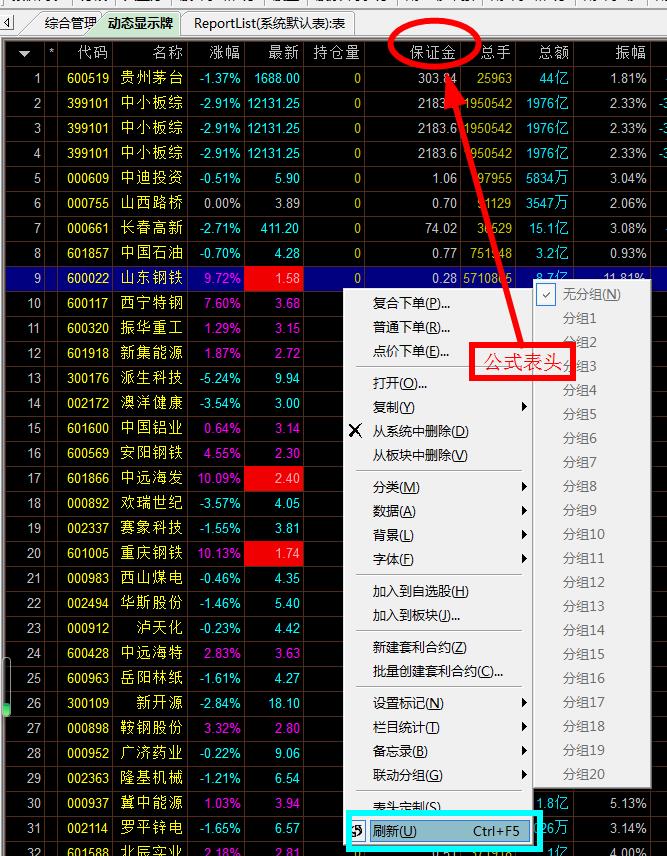Select 分组10 in the group submenu

coord(583,534)
